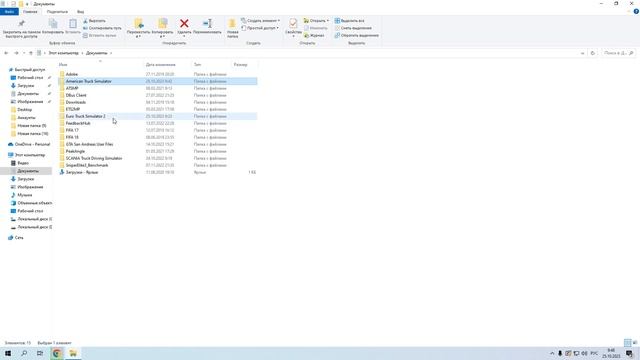Select Быстрый доступ in navigation pane

coord(29,70)
